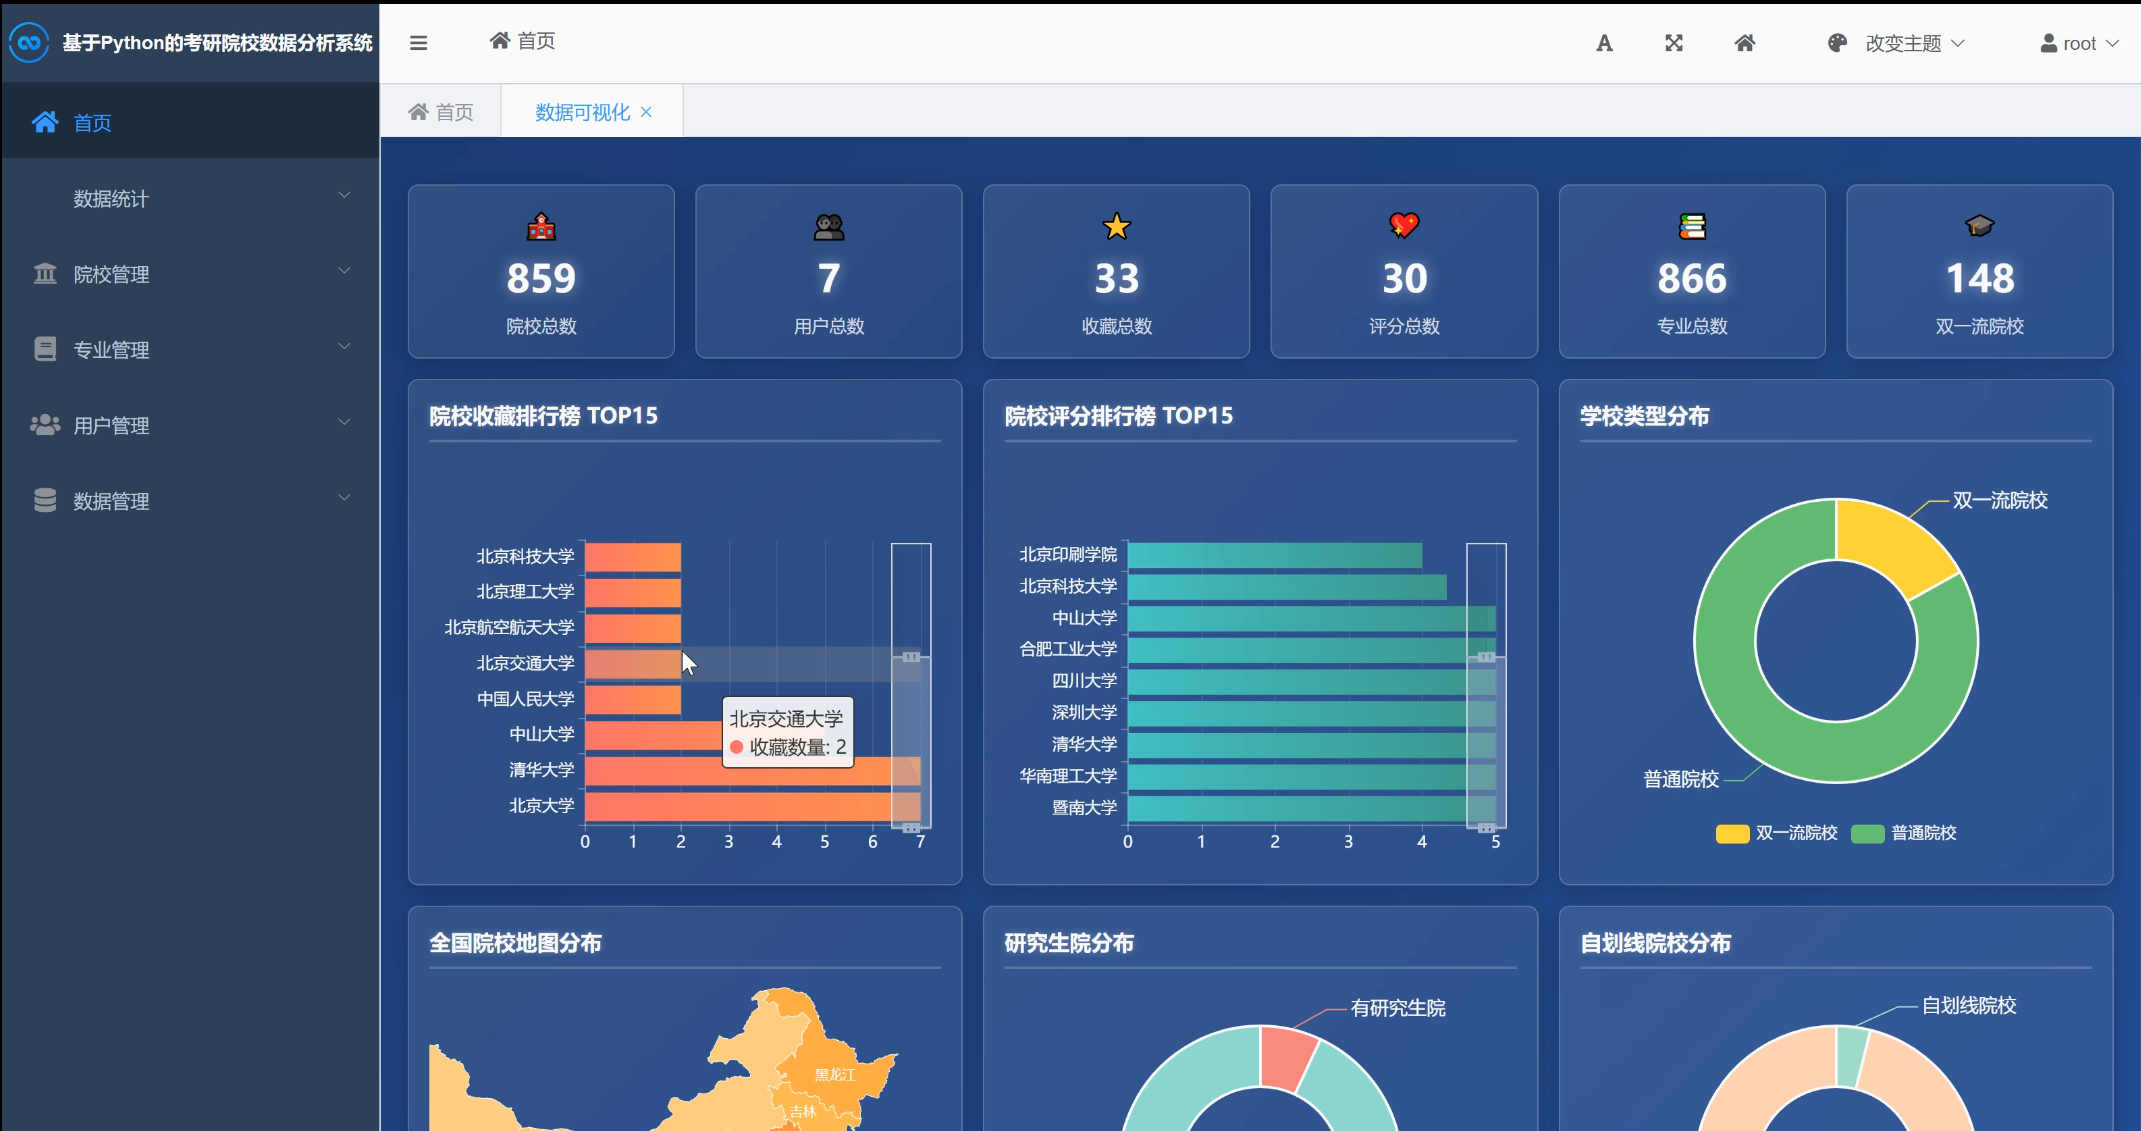
Task: Click the users icon above 用户总数
Action: [x=829, y=227]
